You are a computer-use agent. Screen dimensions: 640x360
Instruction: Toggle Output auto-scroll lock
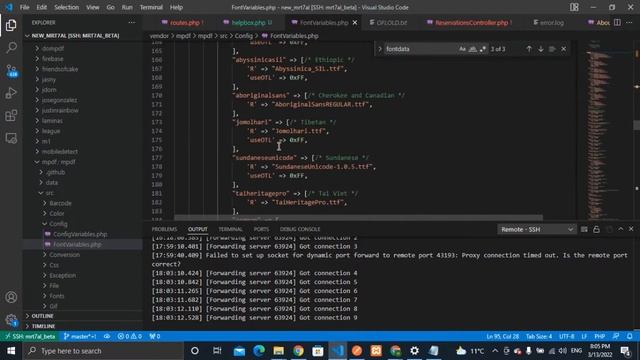coord(596,229)
